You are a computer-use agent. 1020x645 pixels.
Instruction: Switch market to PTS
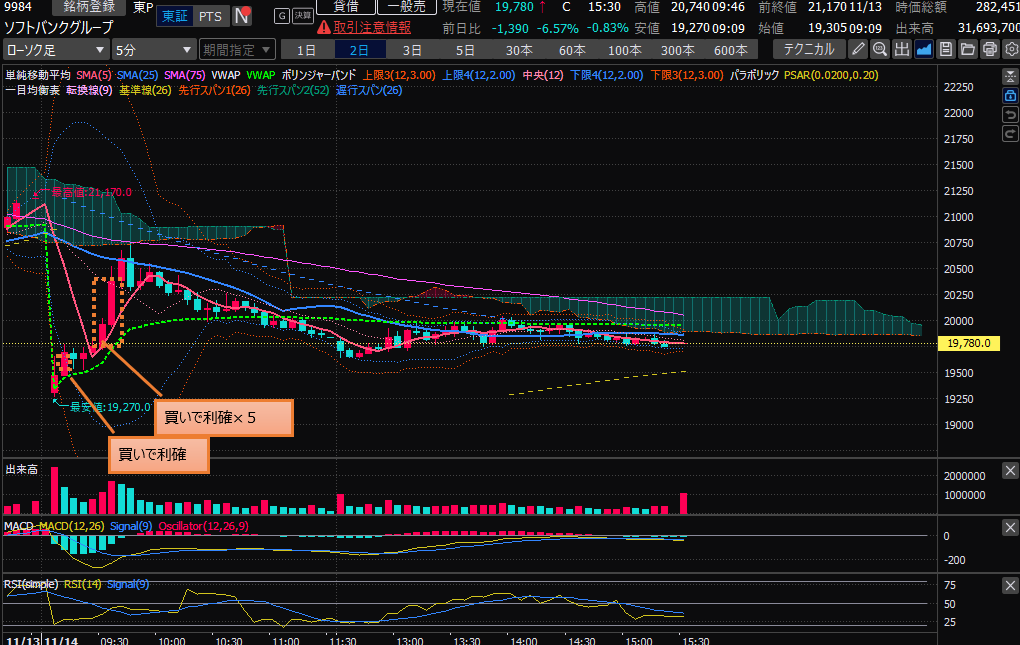210,16
